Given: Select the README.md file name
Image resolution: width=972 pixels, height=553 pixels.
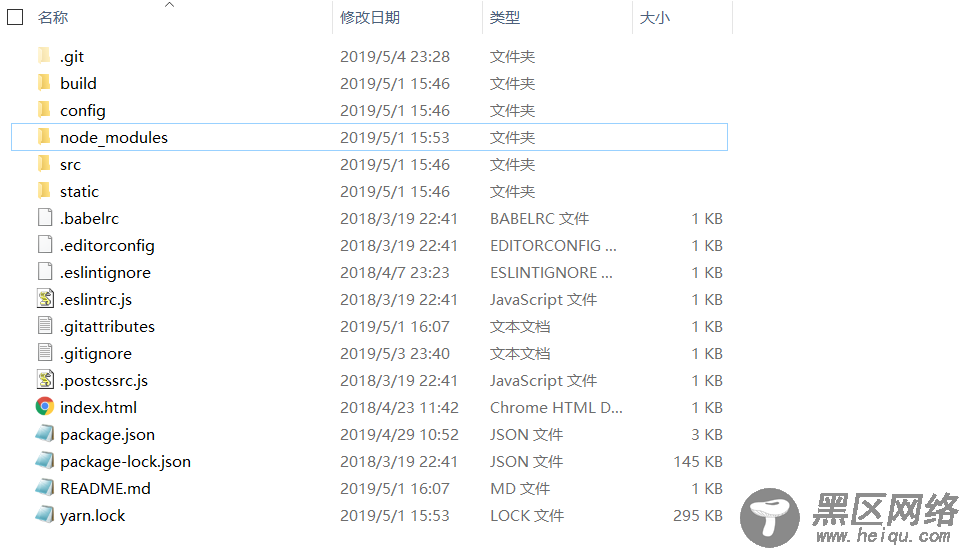Looking at the screenshot, I should tap(105, 488).
